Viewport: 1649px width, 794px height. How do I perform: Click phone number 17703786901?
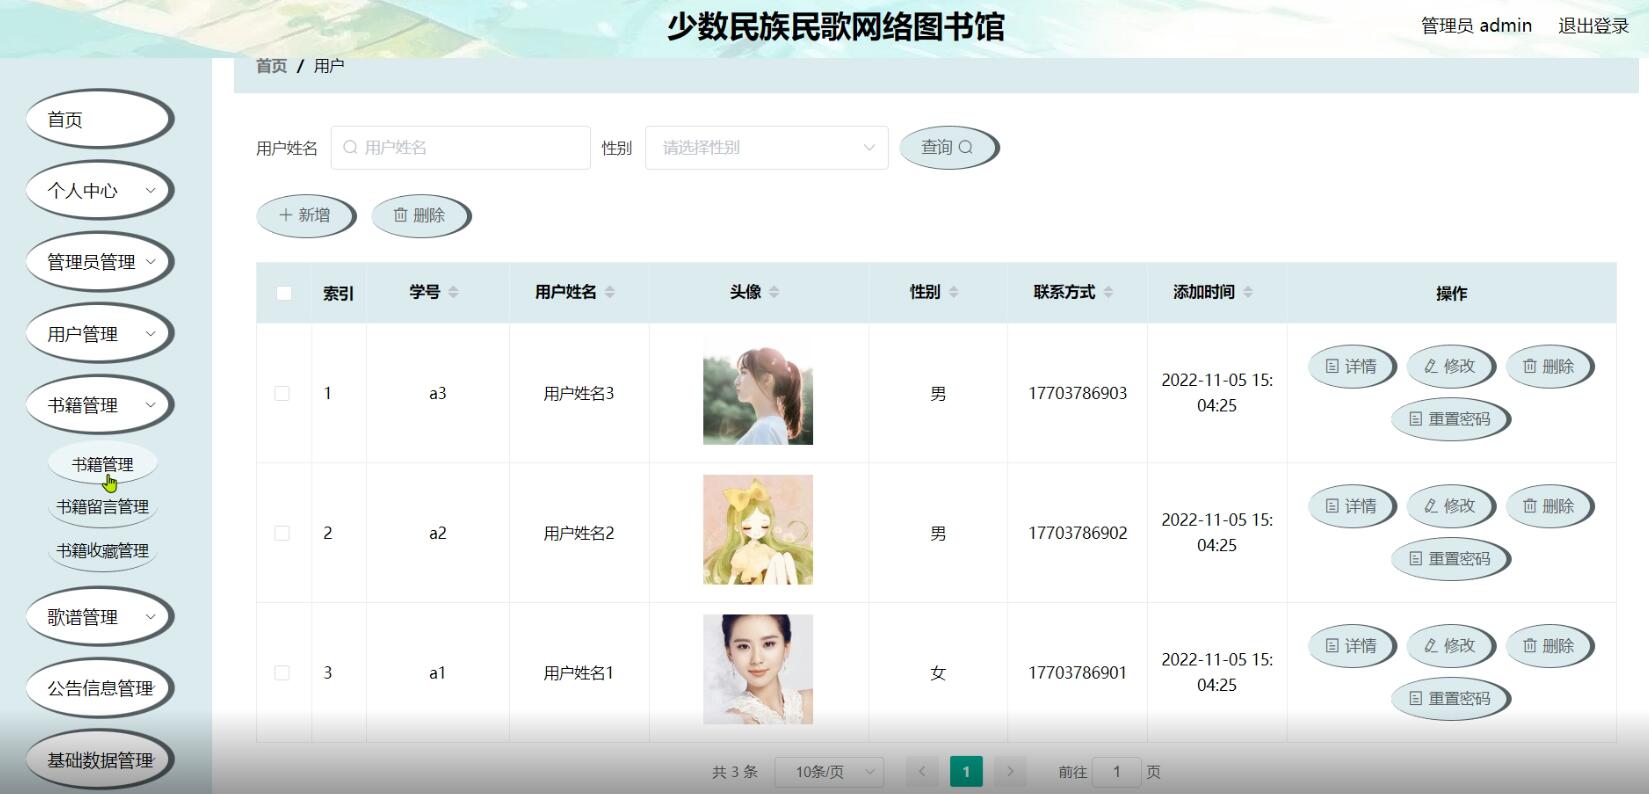click(1078, 673)
